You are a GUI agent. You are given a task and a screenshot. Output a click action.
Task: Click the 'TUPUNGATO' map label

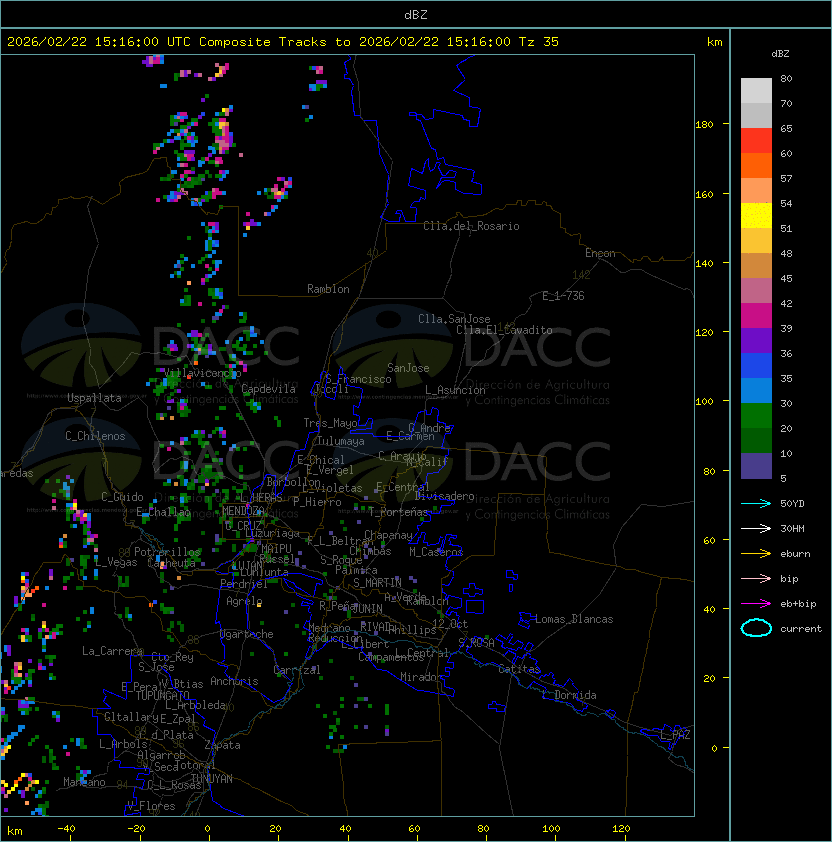click(162, 696)
